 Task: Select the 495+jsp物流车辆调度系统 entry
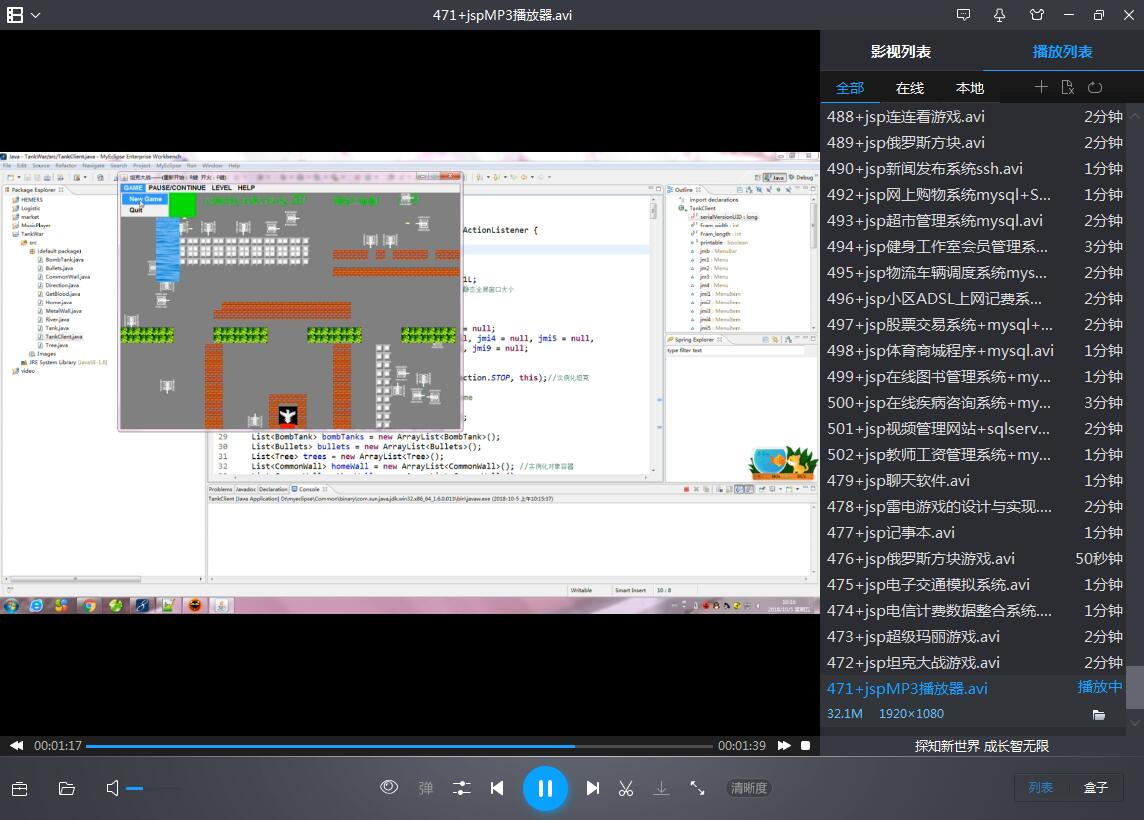point(974,273)
